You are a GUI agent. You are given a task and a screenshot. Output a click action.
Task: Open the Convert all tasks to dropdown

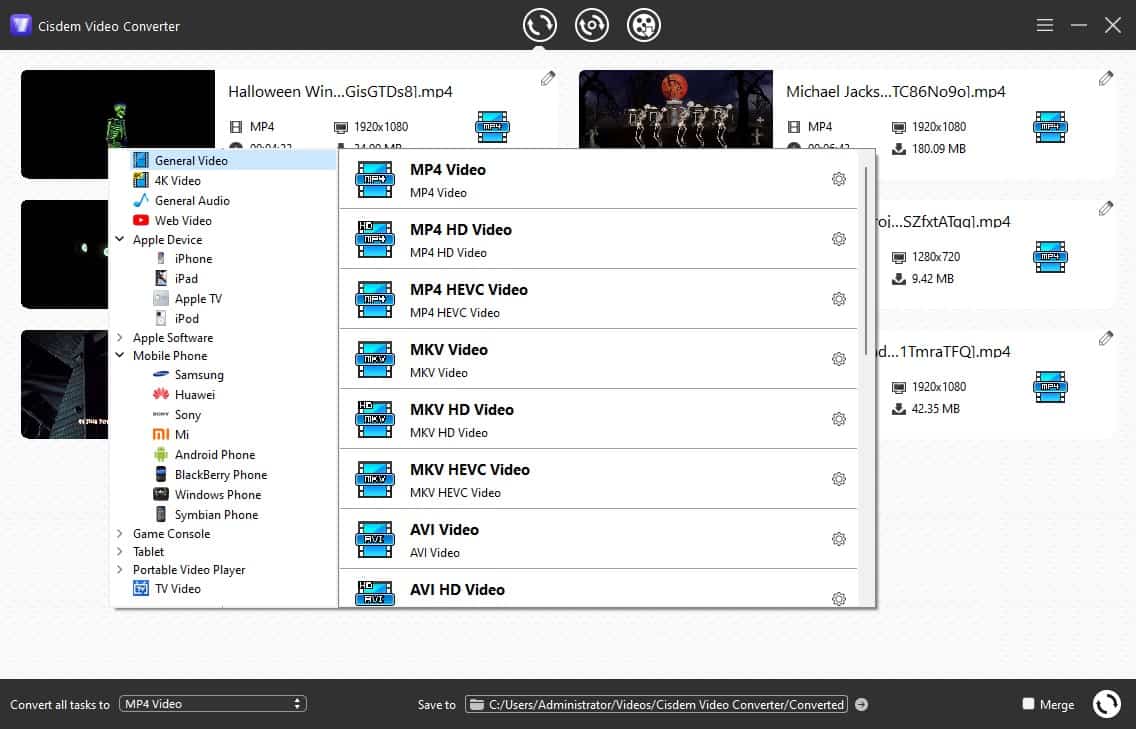(213, 704)
